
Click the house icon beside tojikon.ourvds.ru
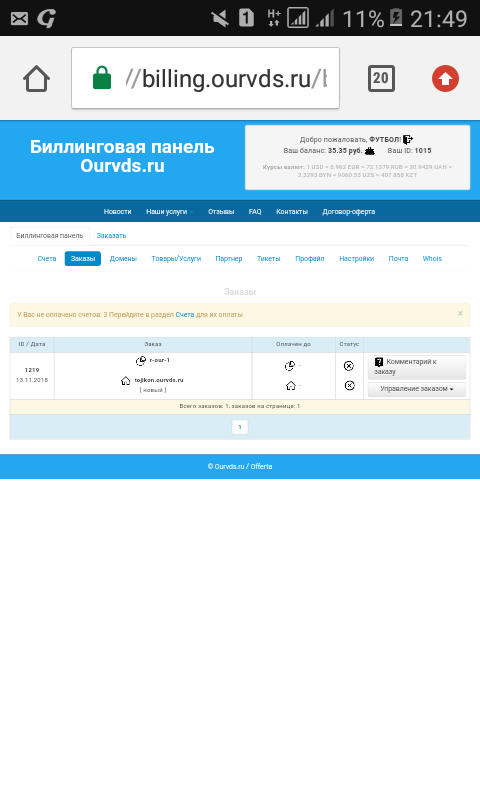[125, 381]
